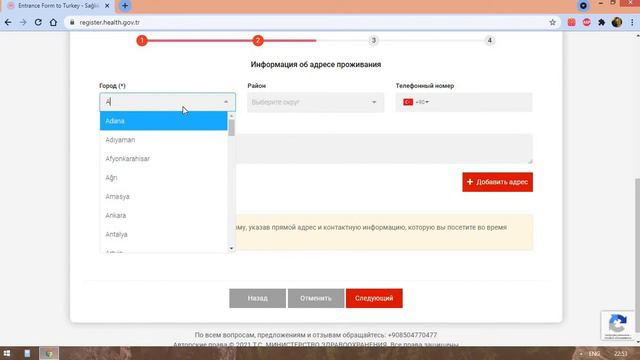Open the Chrome taskbar icon
The height and width of the screenshot is (360, 640).
(49, 353)
